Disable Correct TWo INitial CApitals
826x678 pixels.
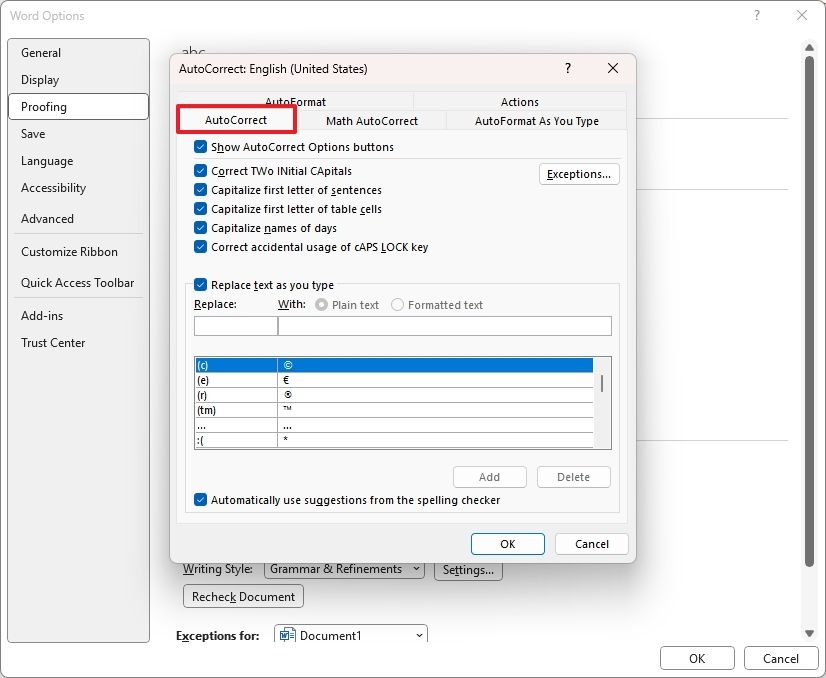[201, 171]
